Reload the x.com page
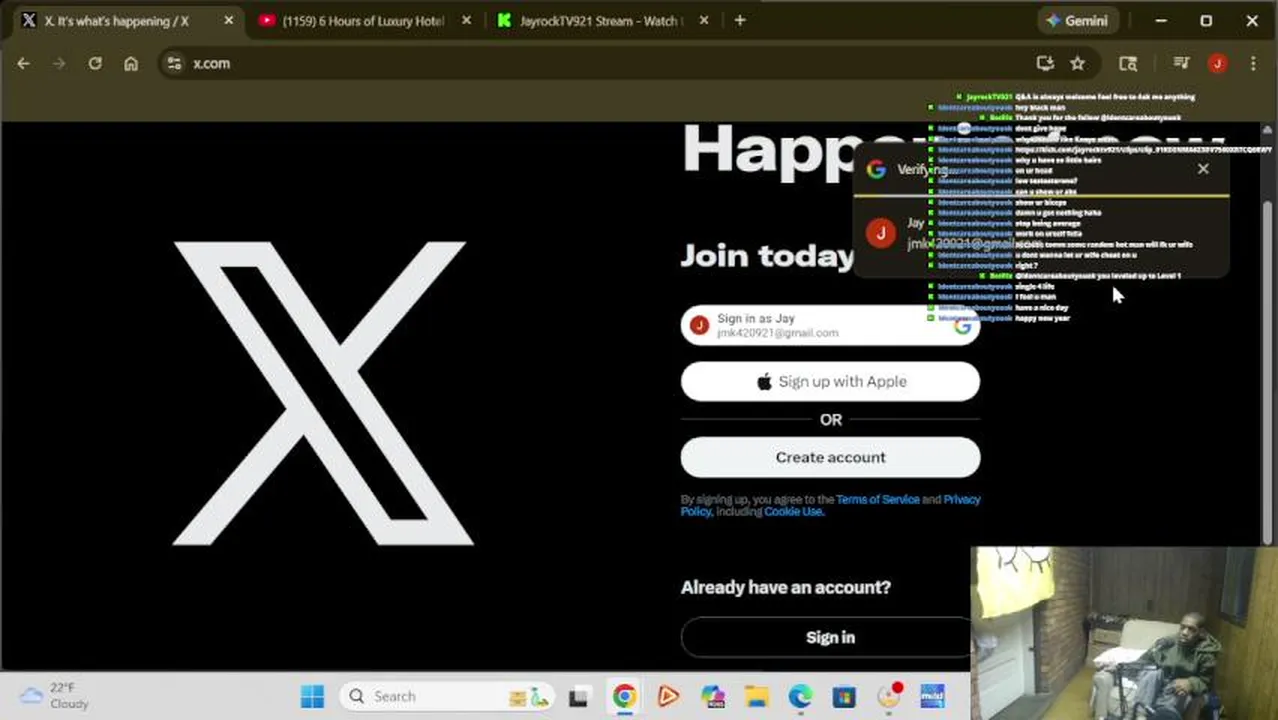 [95, 63]
